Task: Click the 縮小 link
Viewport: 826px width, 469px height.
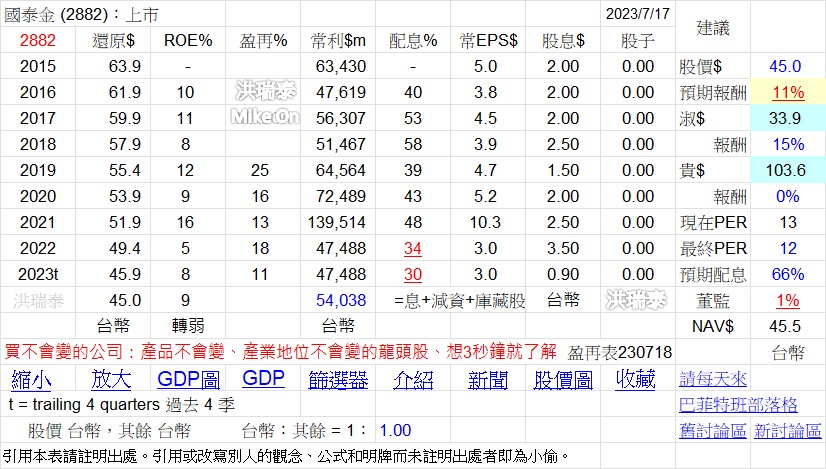Action: (x=31, y=379)
